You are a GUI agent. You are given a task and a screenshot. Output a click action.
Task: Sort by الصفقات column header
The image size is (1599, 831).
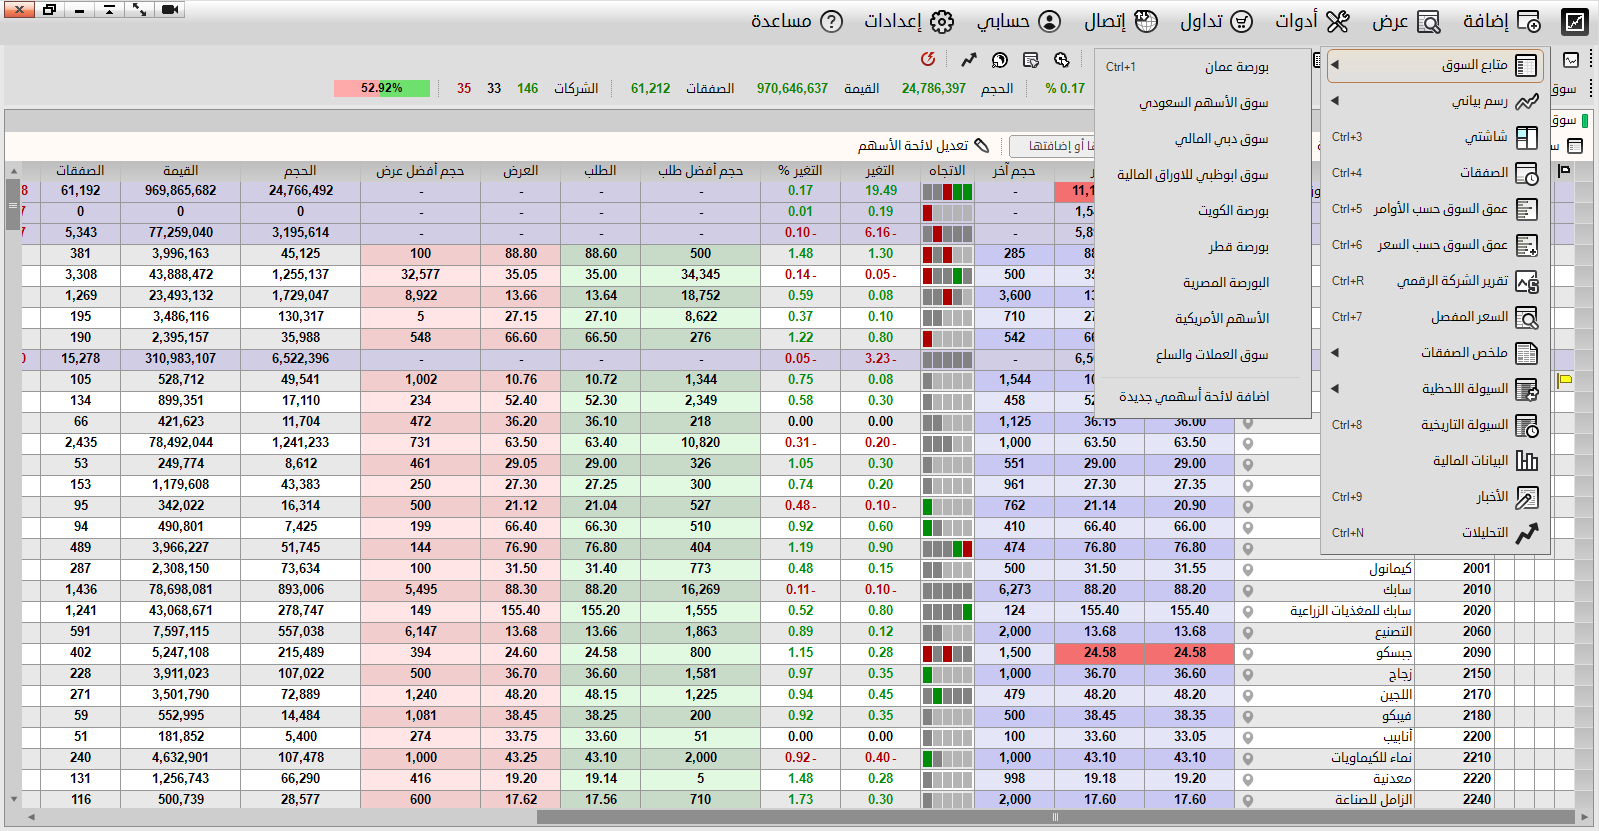(x=80, y=171)
